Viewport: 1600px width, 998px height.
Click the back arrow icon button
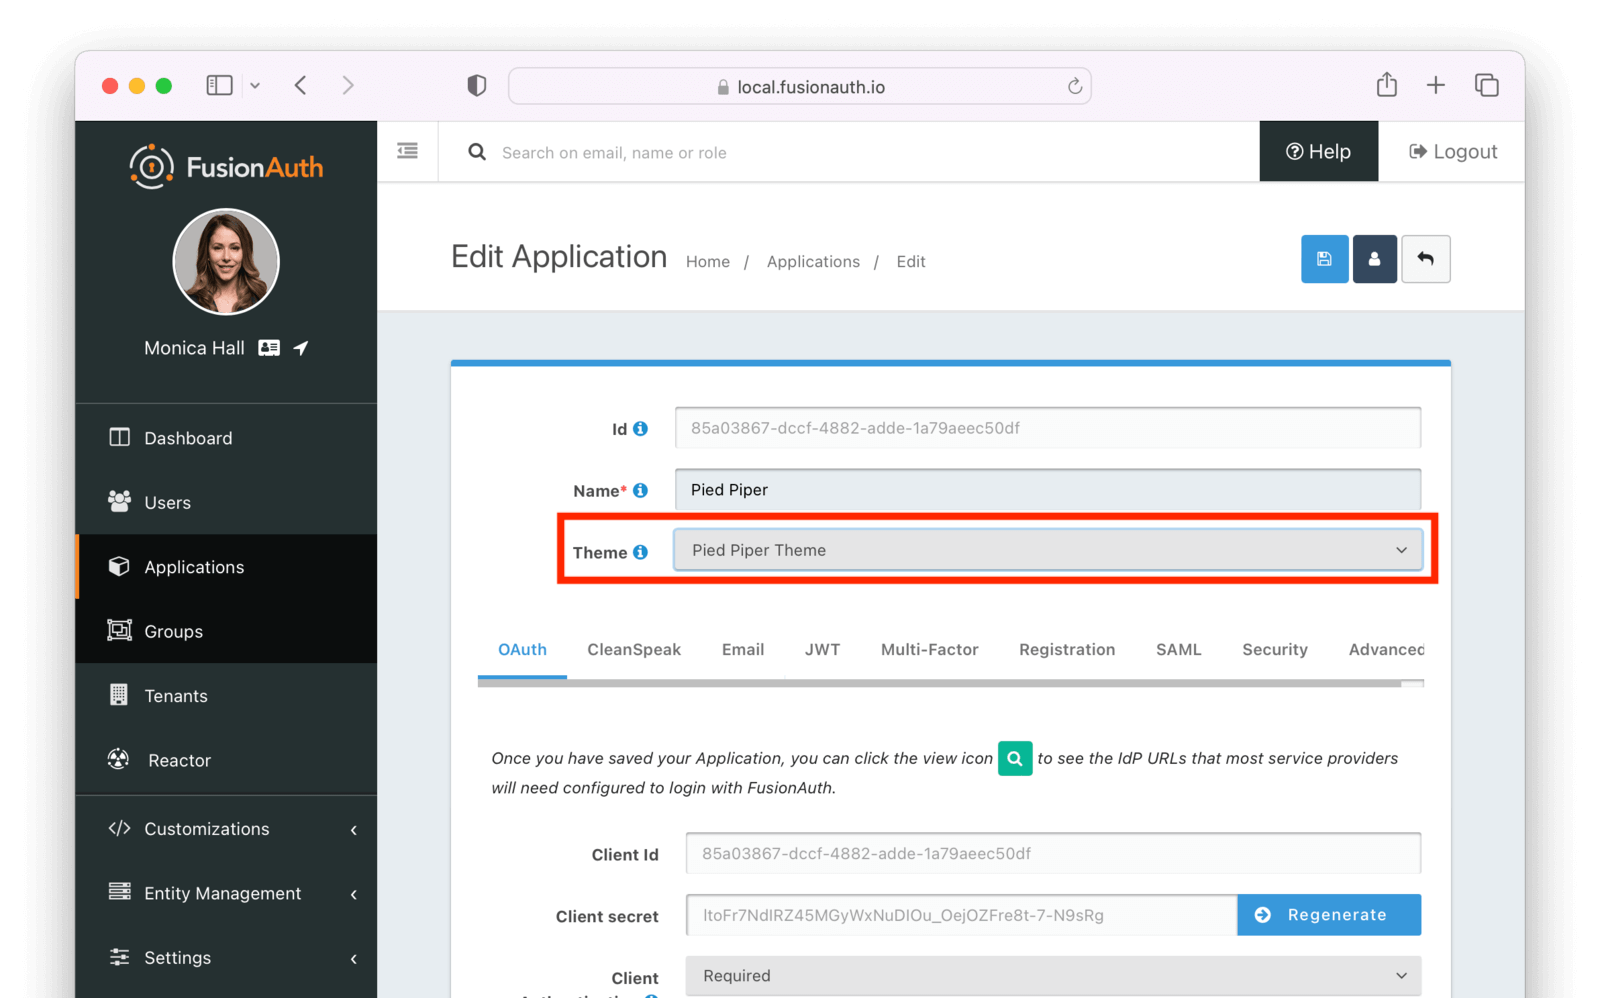[x=1425, y=259]
